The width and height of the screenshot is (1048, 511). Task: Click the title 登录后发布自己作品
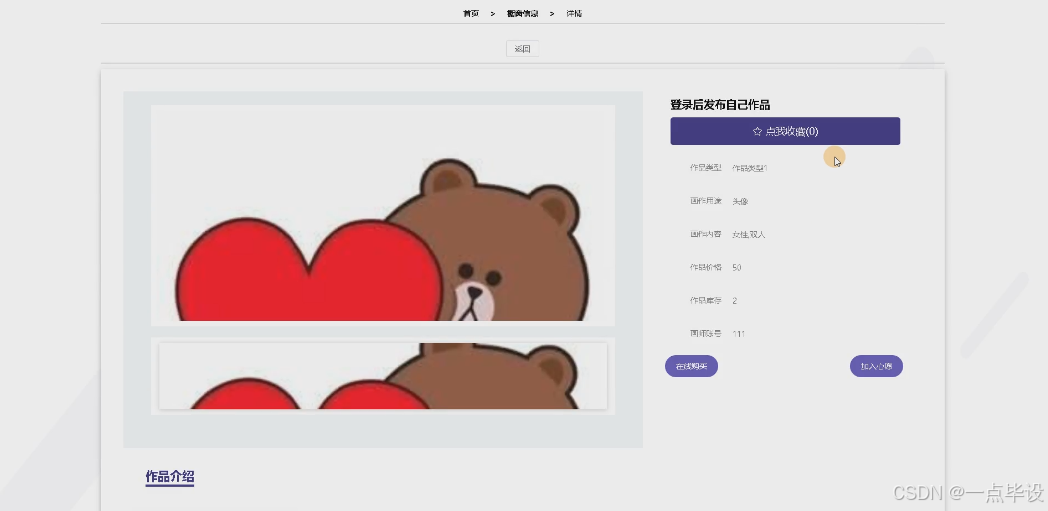(x=720, y=105)
